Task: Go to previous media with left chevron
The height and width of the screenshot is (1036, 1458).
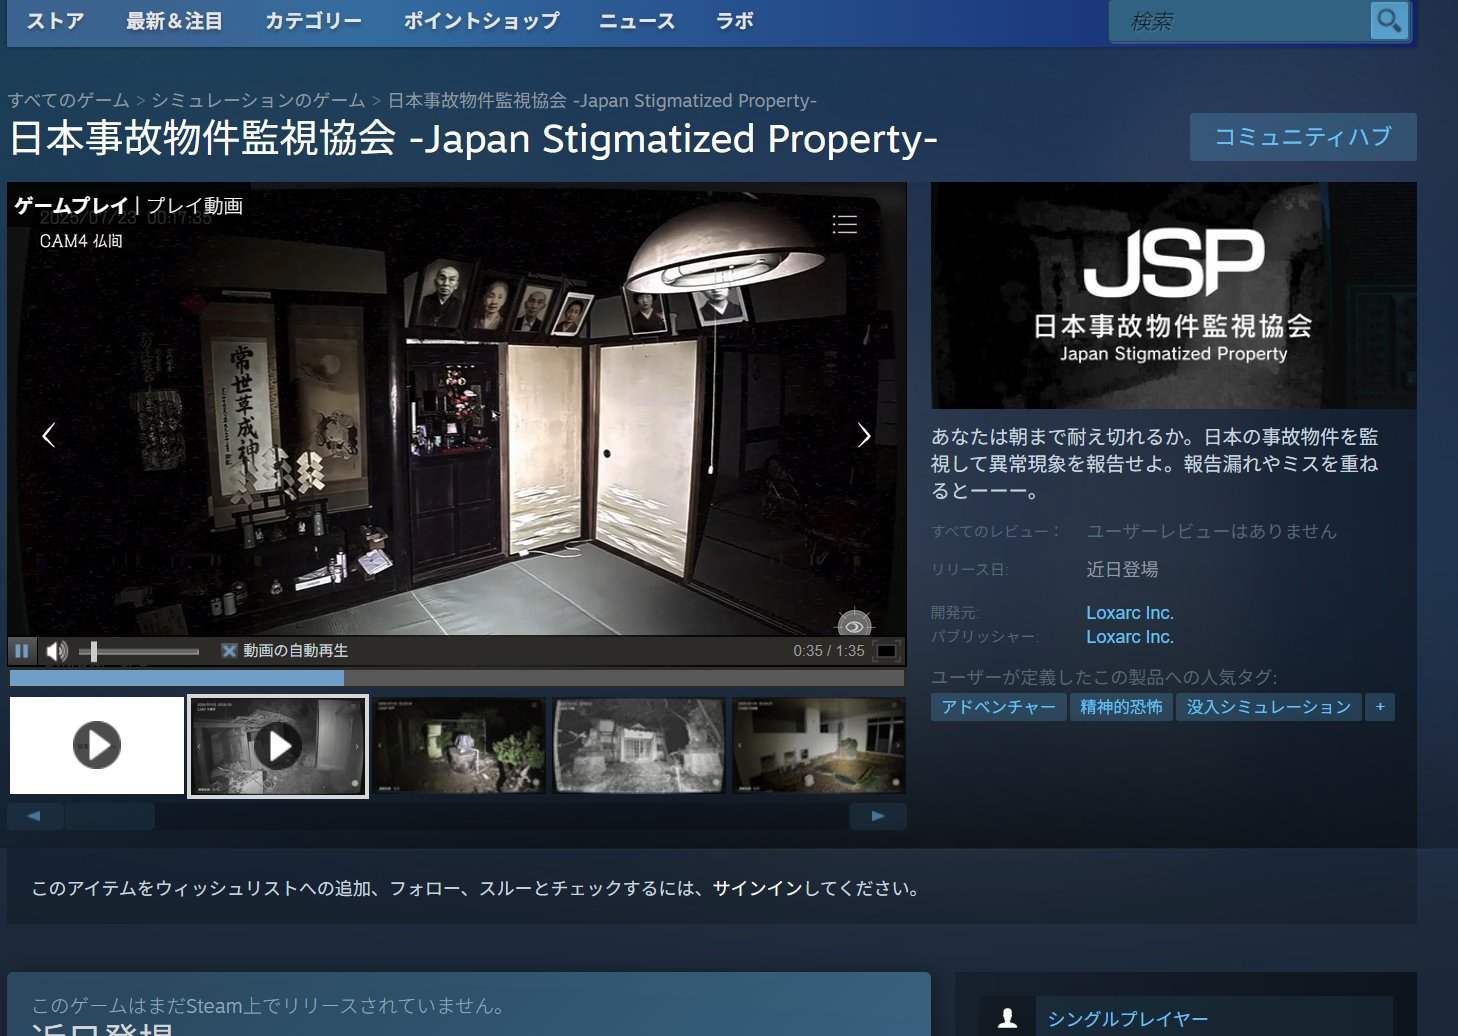Action: point(48,435)
